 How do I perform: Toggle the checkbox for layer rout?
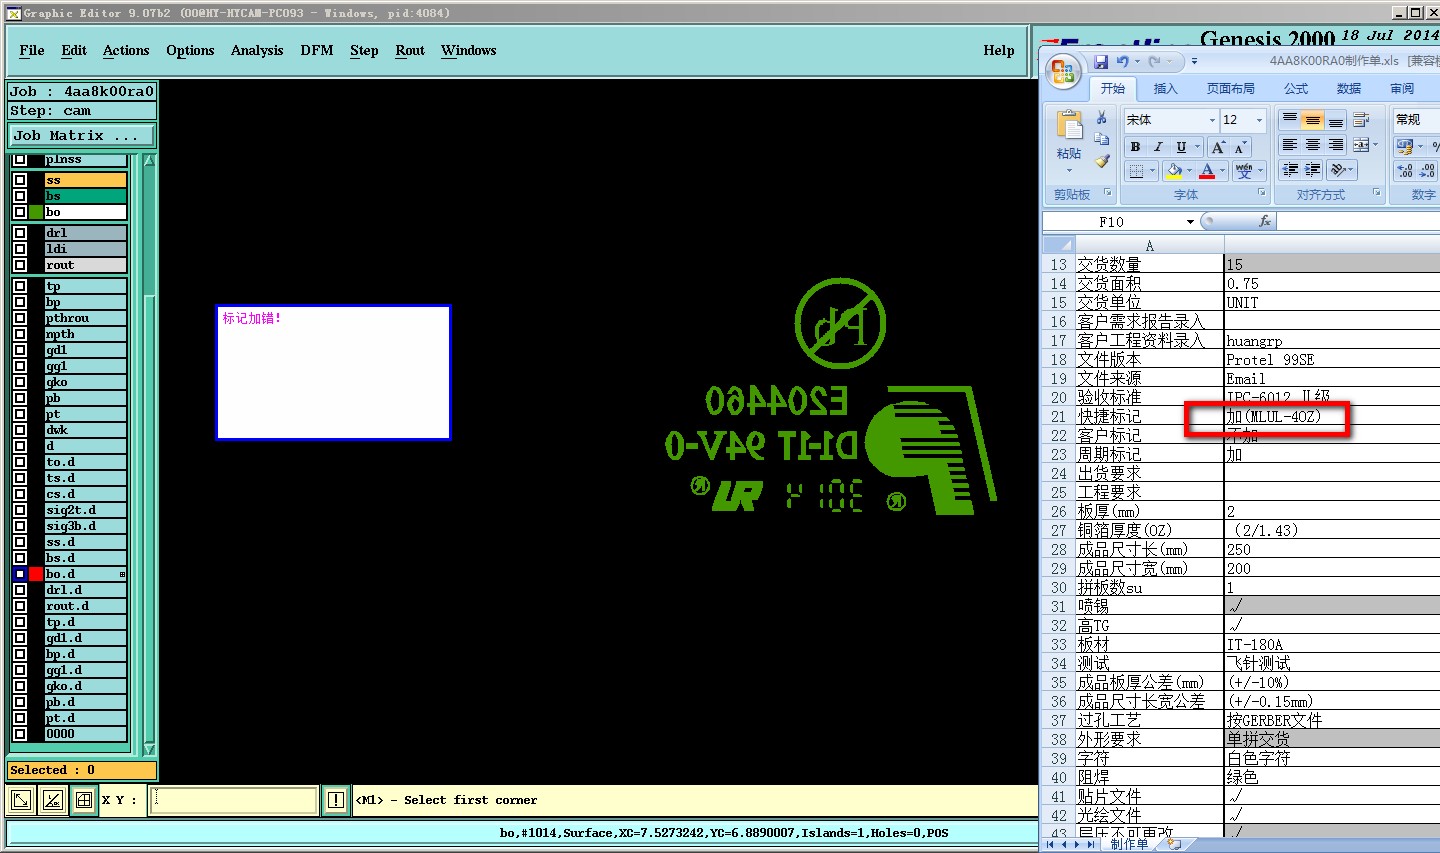point(20,265)
